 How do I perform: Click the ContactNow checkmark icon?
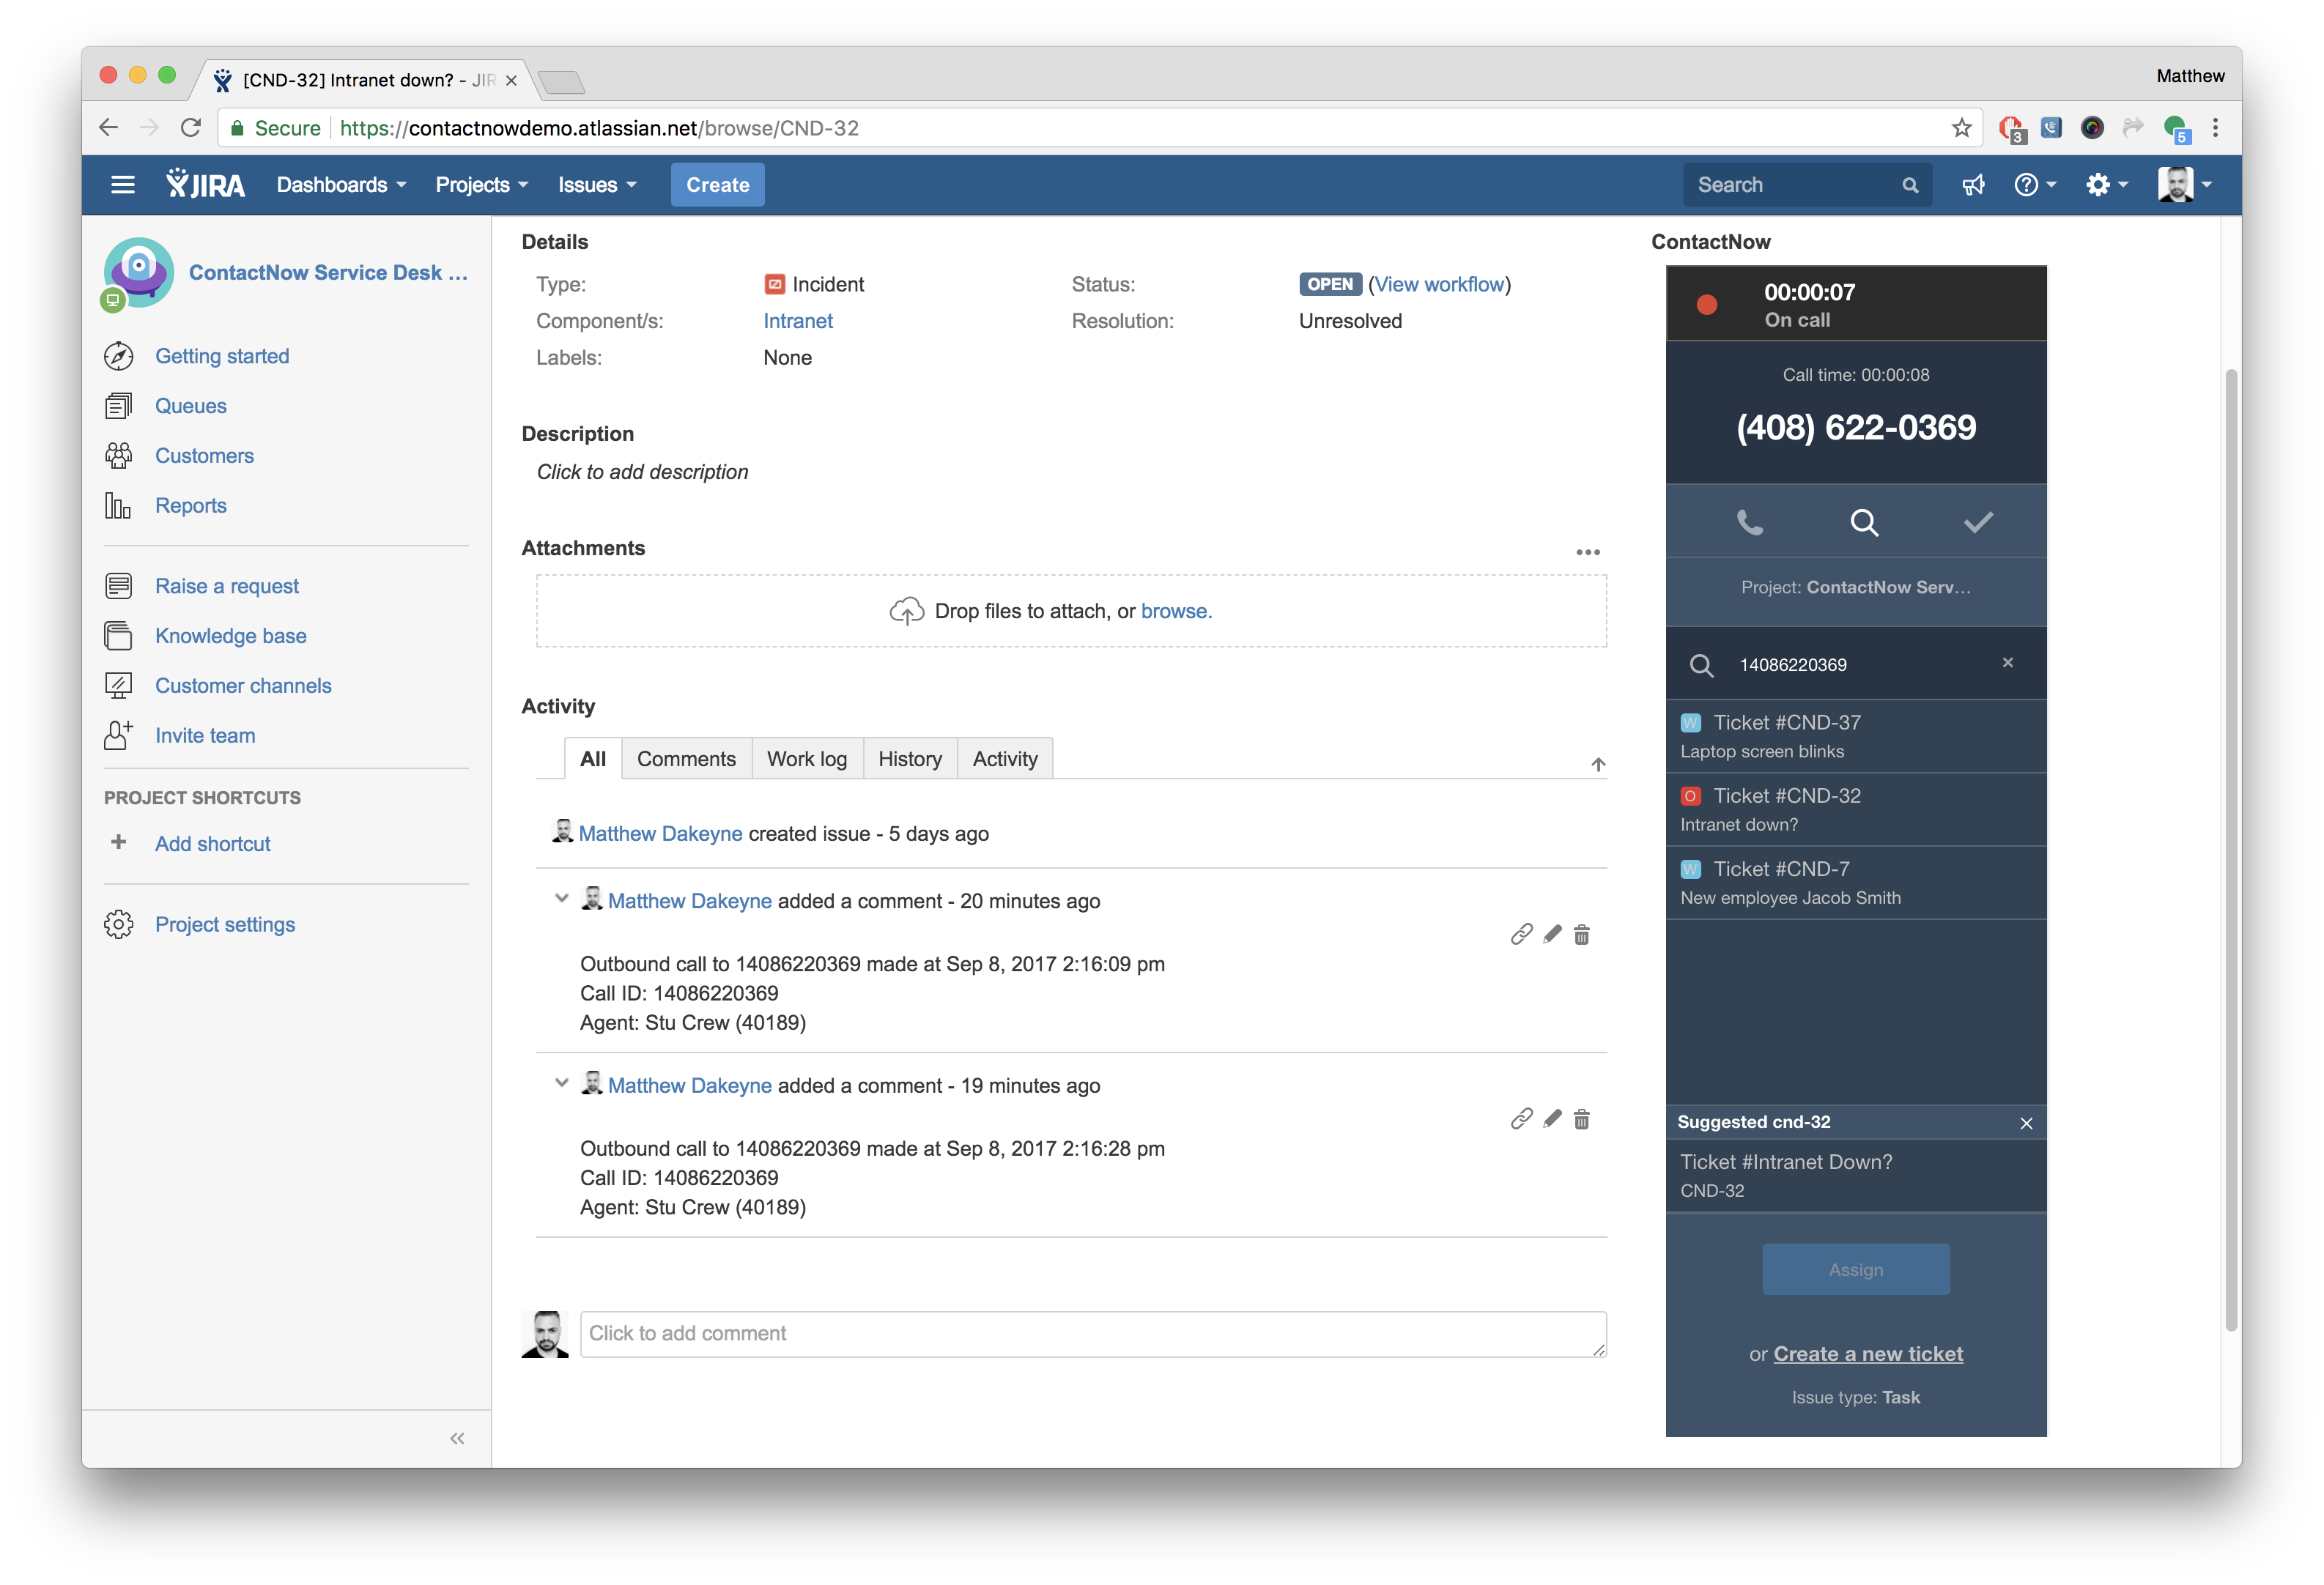[x=1978, y=522]
